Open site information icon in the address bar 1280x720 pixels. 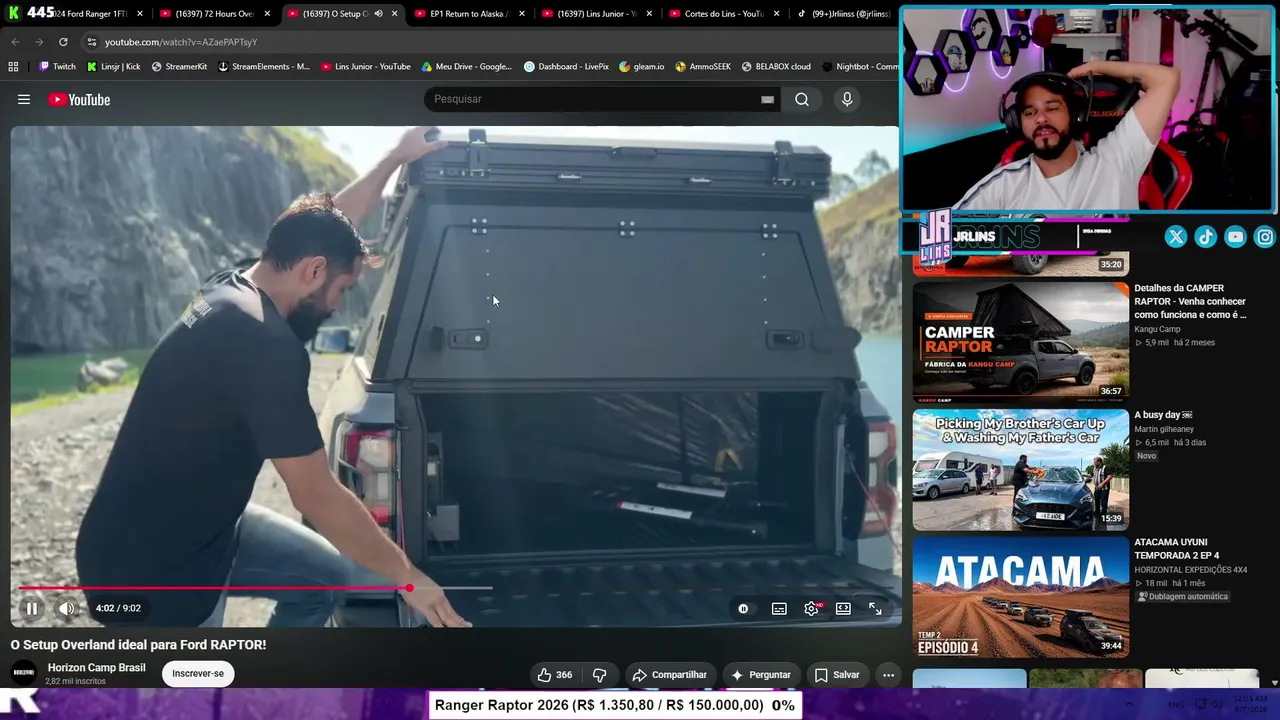pos(91,42)
